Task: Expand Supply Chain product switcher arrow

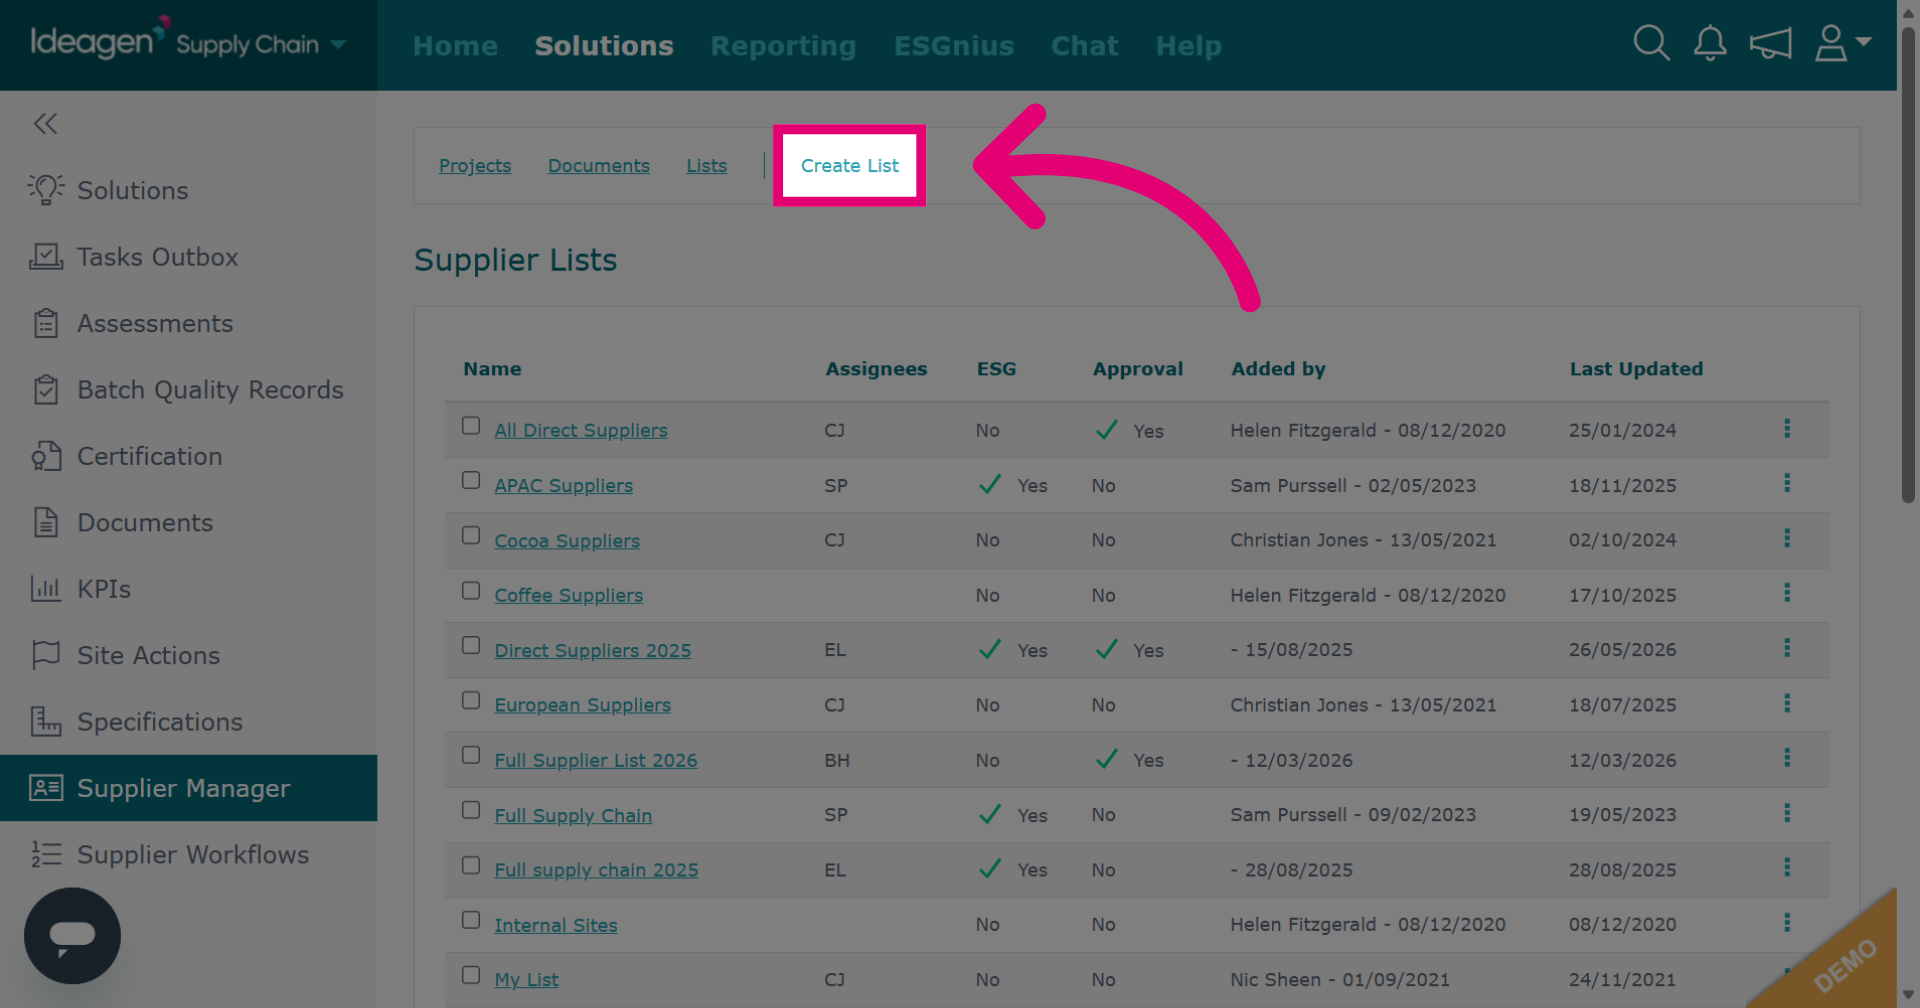Action: 338,44
